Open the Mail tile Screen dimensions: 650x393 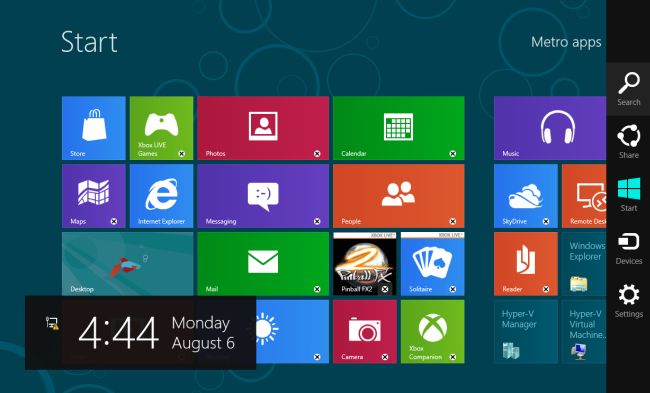(263, 264)
